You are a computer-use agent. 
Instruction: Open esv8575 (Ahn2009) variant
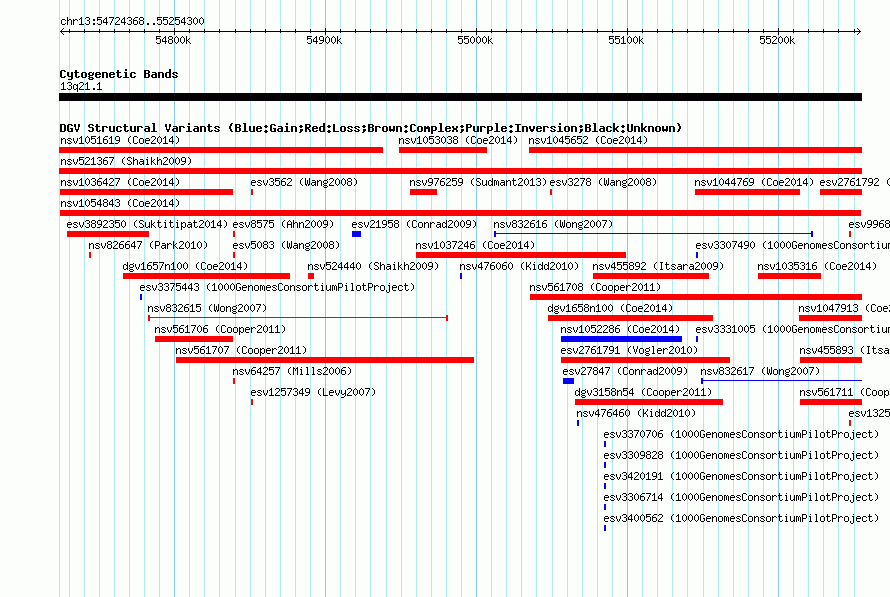tap(283, 224)
